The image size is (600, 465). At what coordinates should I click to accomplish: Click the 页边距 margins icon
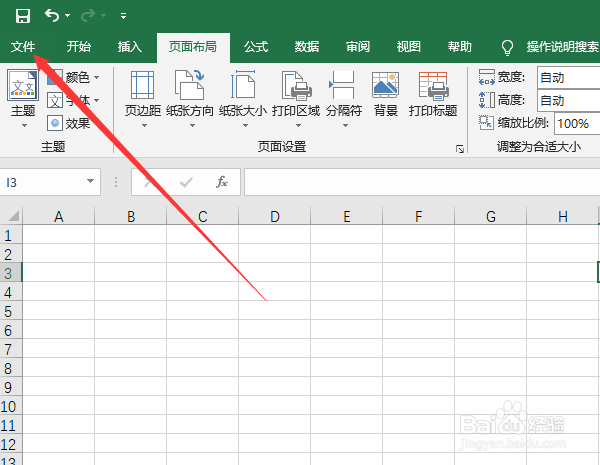pos(142,85)
